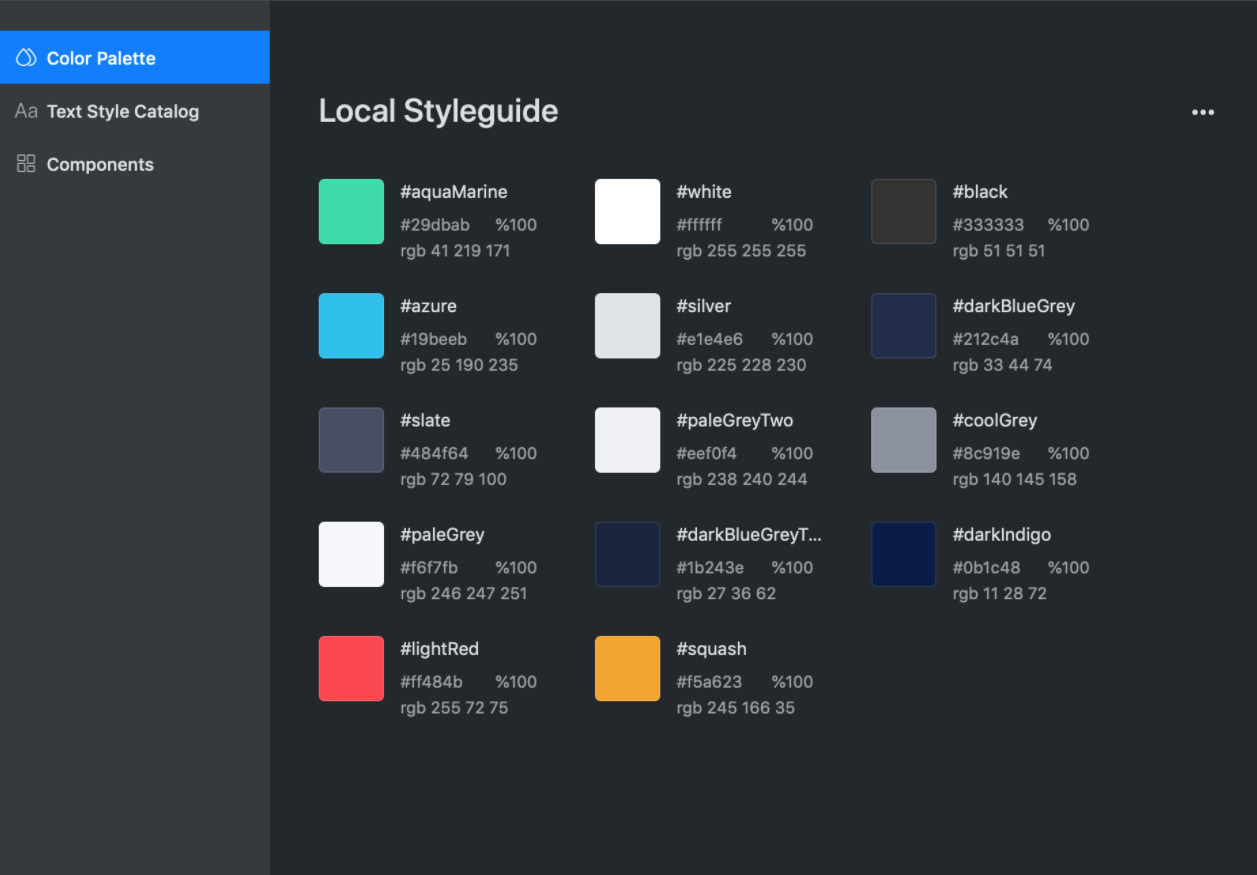Click the #paleGreyTwo color name
Screen dimensions: 1257x875
click(734, 421)
